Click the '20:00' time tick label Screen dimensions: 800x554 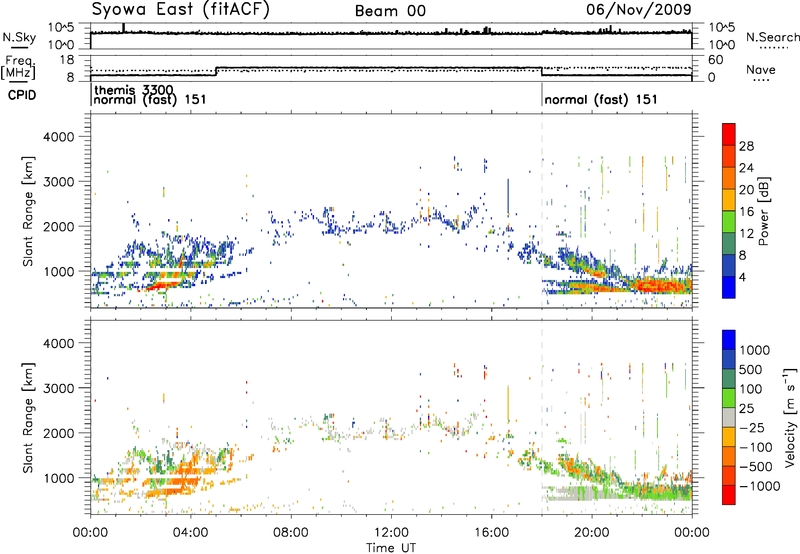592,533
